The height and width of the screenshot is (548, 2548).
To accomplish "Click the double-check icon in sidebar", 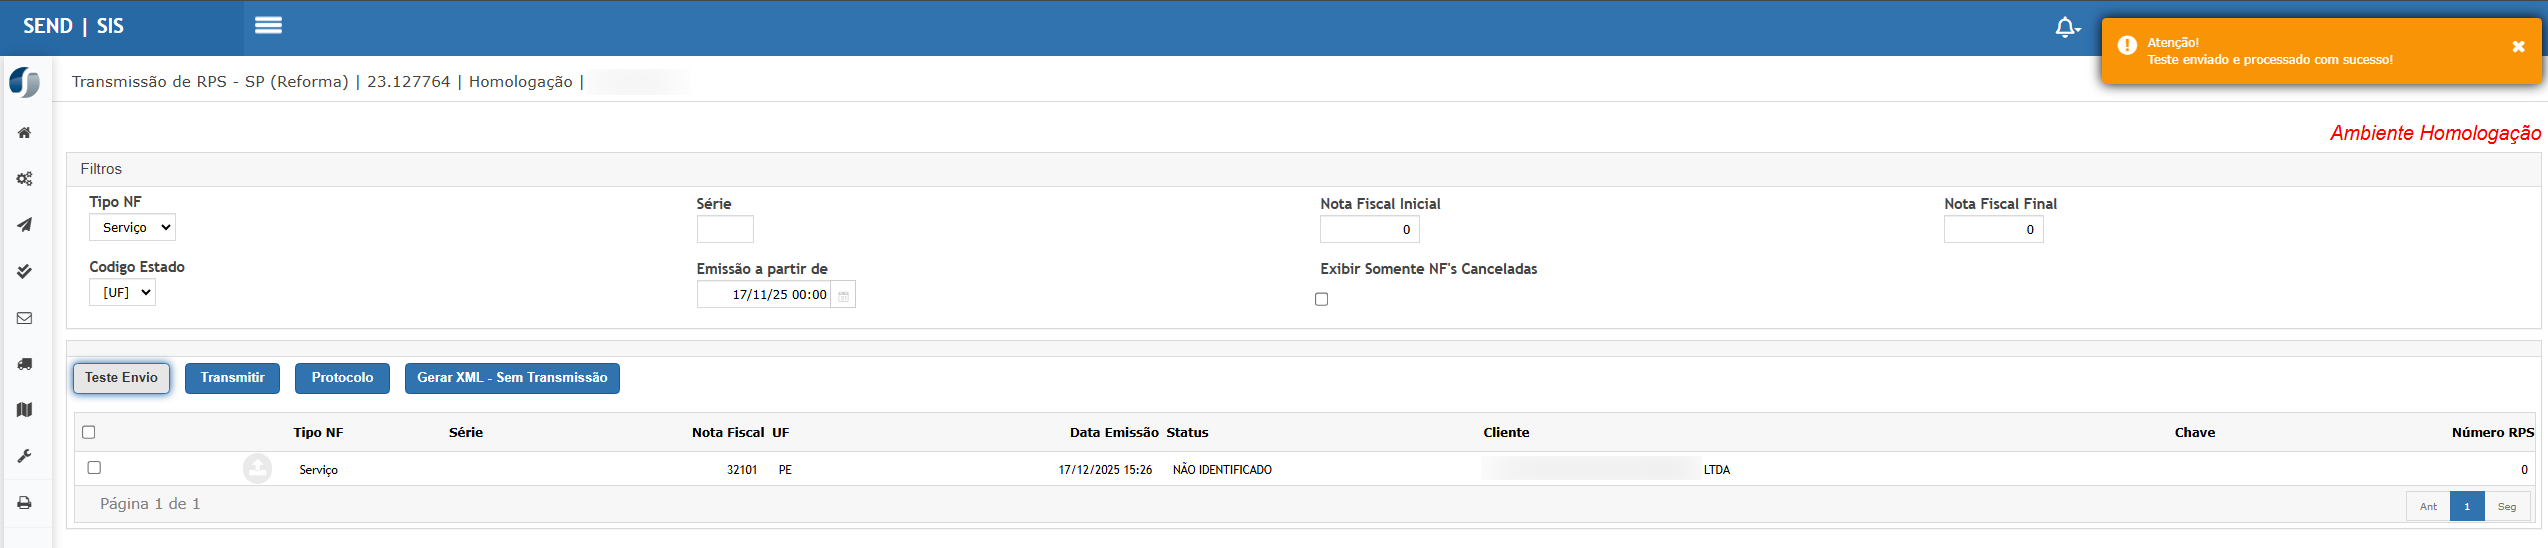I will point(24,271).
